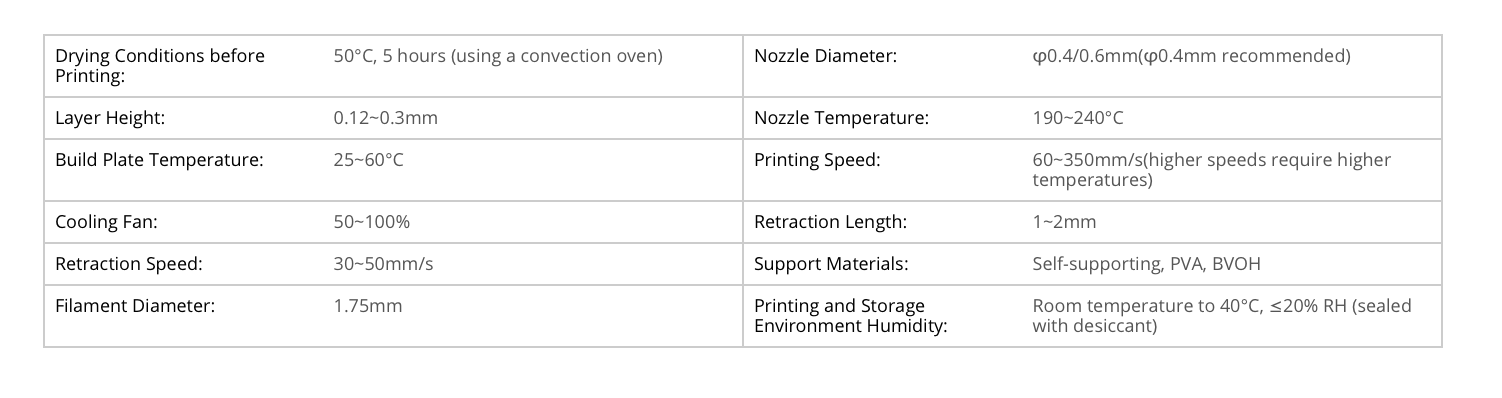The height and width of the screenshot is (398, 1502).
Task: Select the 190~240°C nozzle temperature value
Action: coord(1078,118)
